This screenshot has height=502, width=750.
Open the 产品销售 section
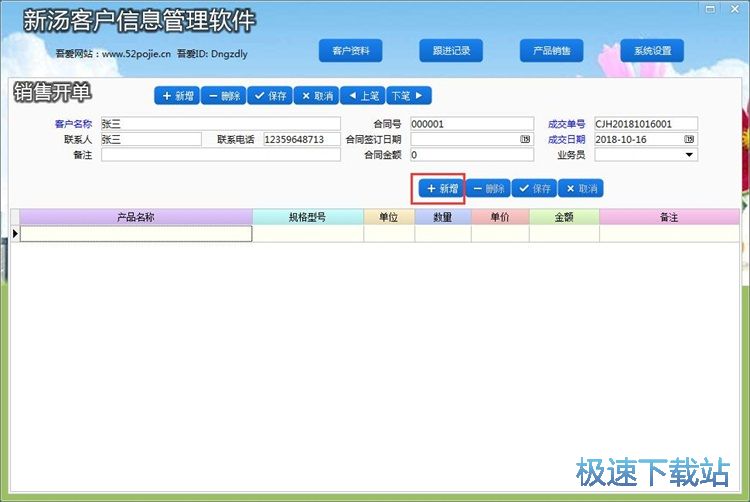point(551,51)
